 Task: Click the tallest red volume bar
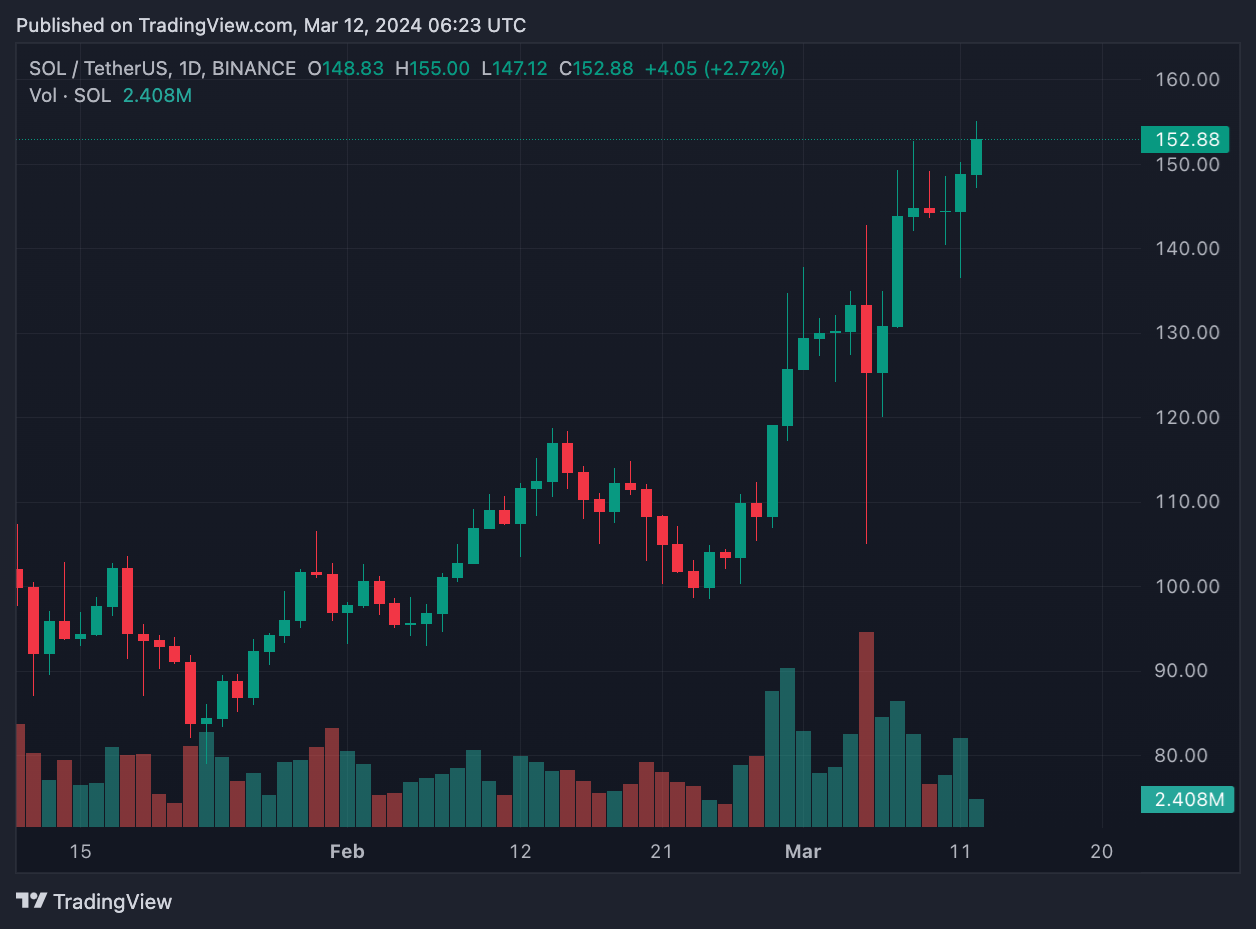[x=866, y=729]
